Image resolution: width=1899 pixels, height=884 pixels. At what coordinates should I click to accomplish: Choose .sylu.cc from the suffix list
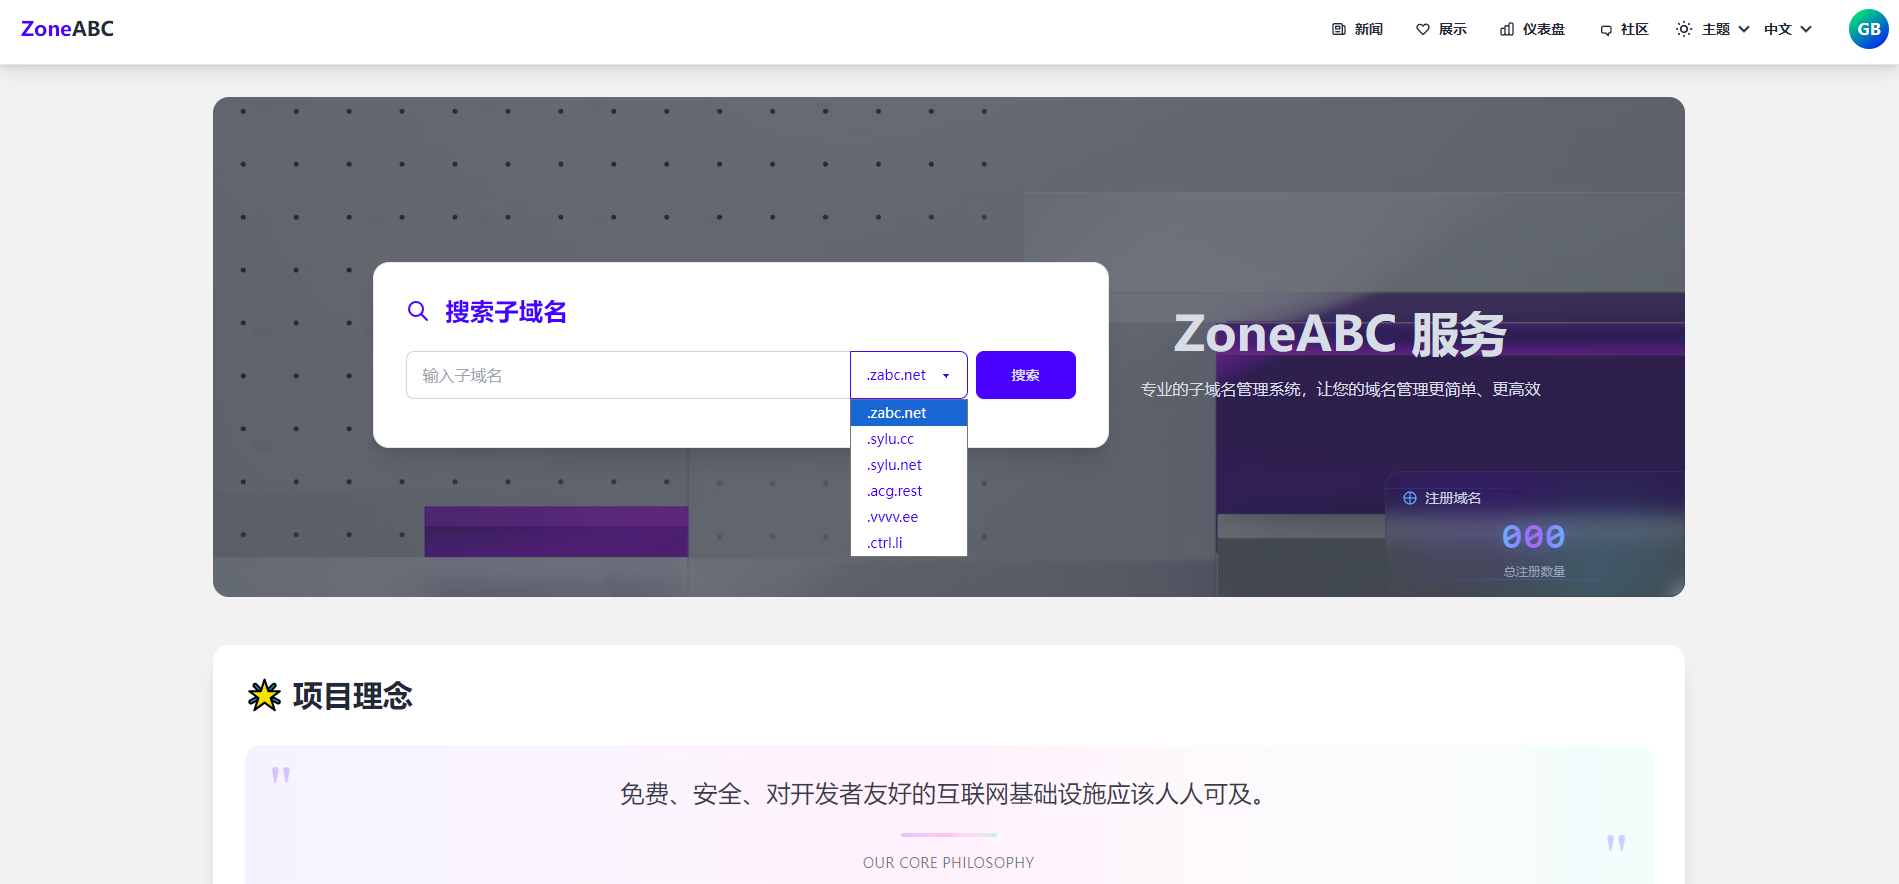pos(891,439)
